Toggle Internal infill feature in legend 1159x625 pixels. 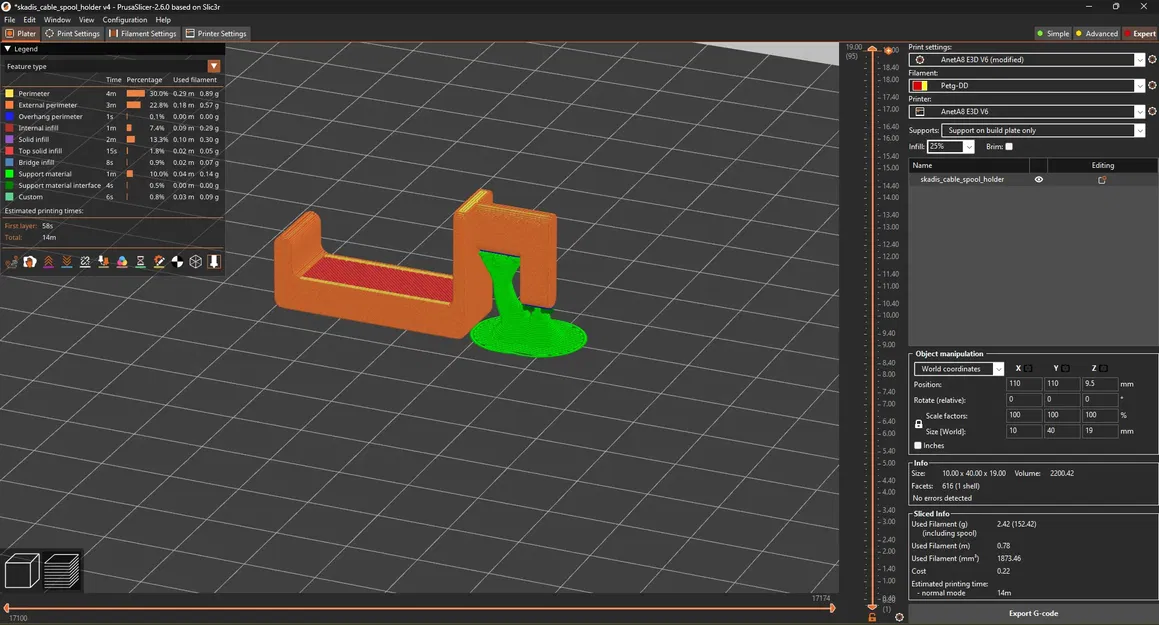point(111,128)
